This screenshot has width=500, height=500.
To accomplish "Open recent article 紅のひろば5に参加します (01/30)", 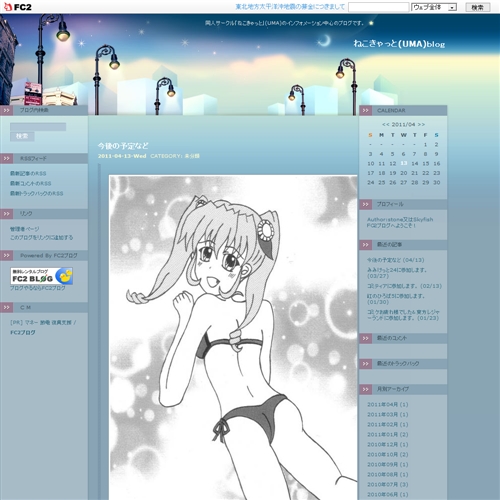I will click(x=396, y=299).
